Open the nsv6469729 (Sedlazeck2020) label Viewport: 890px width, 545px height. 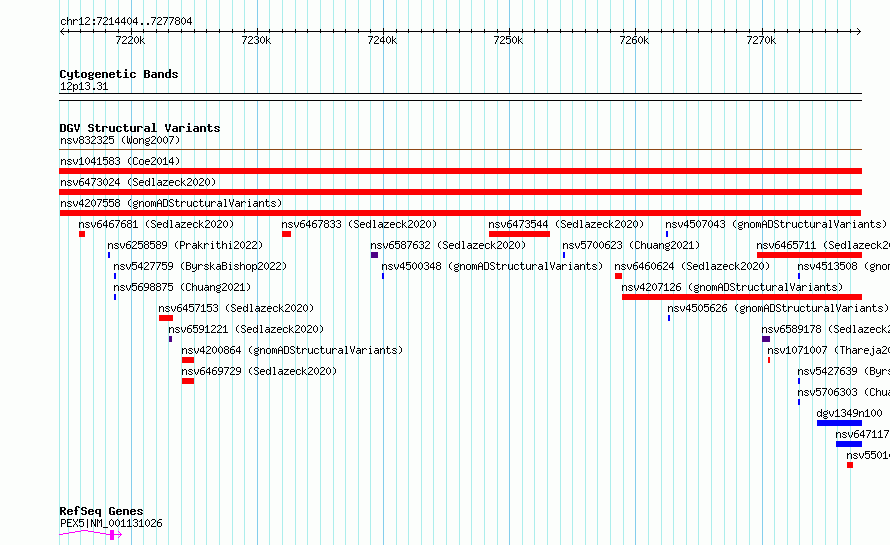point(259,371)
